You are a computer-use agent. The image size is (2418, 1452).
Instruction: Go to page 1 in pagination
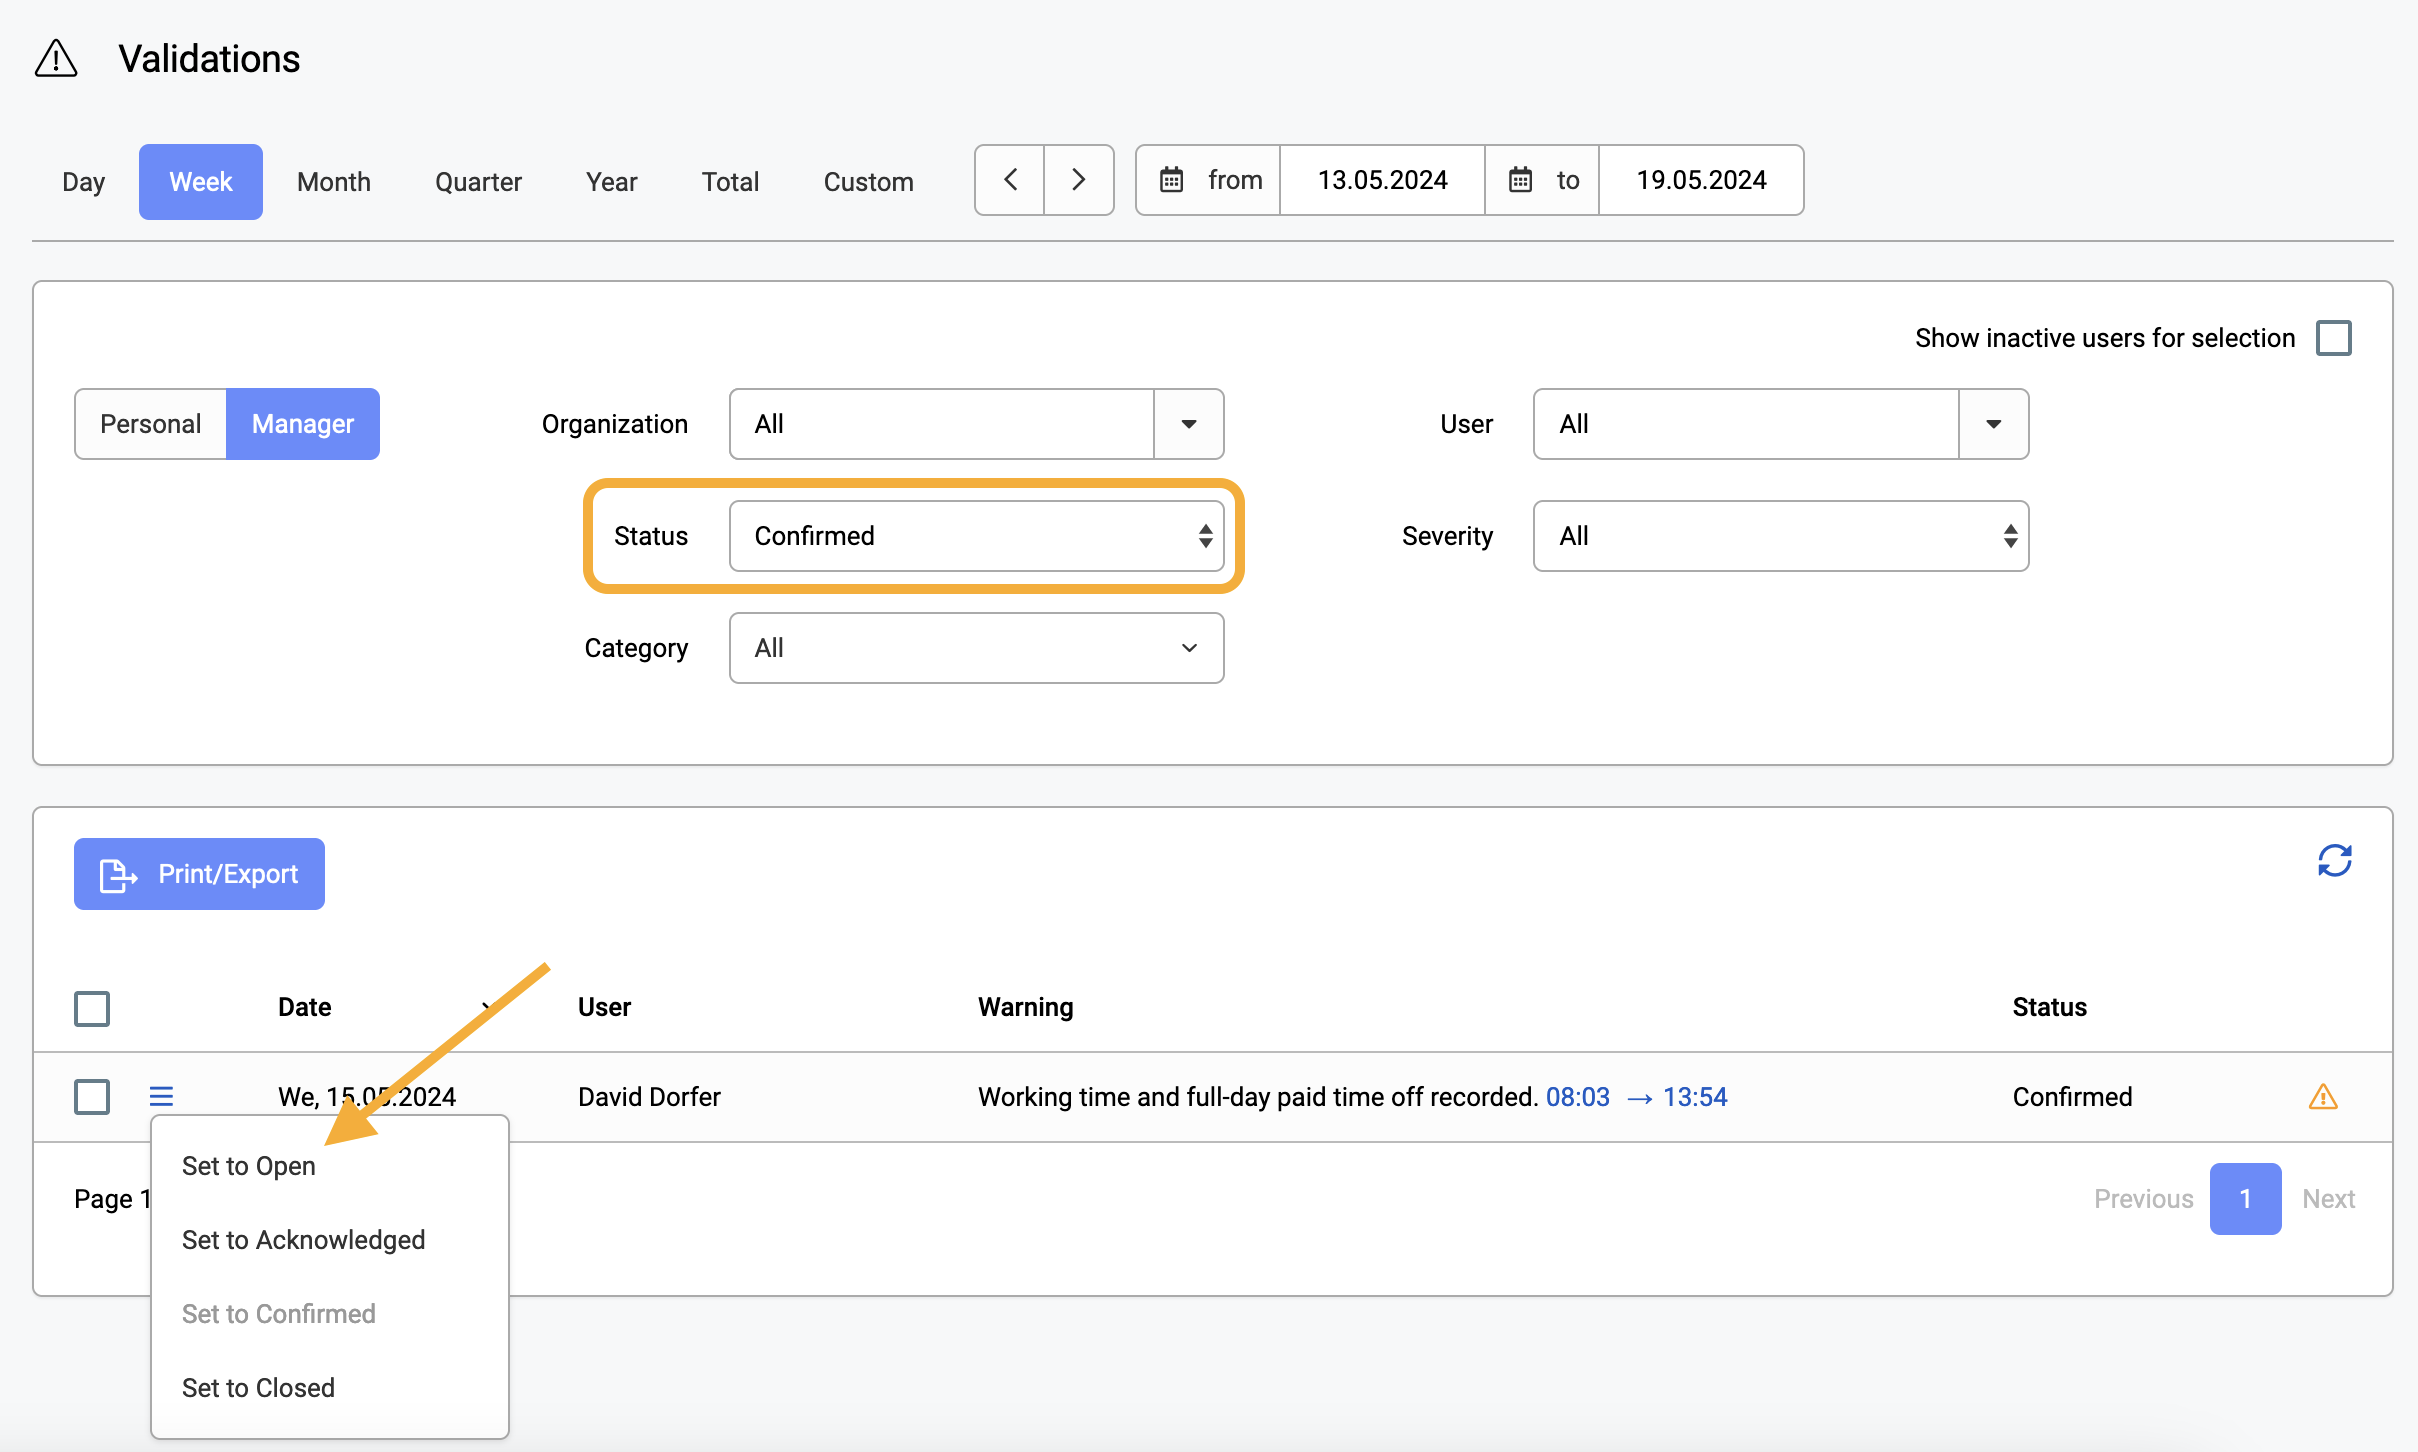tap(2245, 1199)
